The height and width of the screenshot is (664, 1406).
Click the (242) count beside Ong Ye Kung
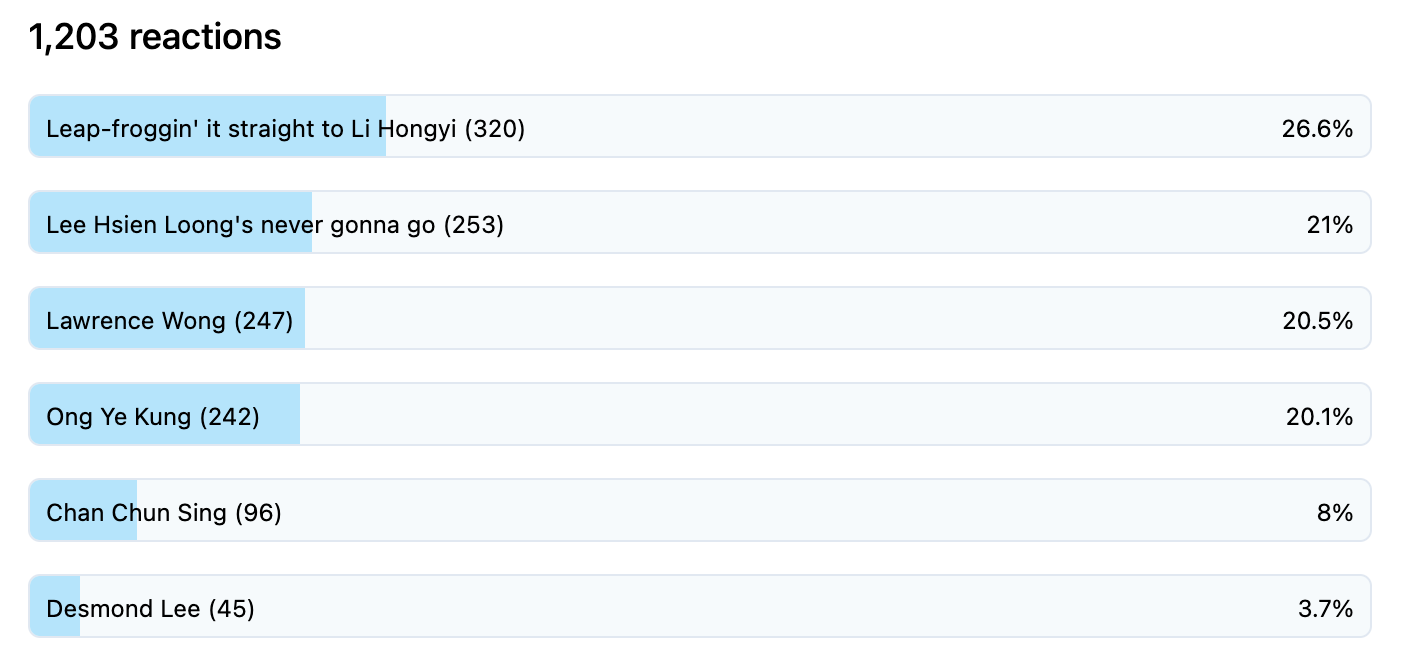[x=229, y=416]
